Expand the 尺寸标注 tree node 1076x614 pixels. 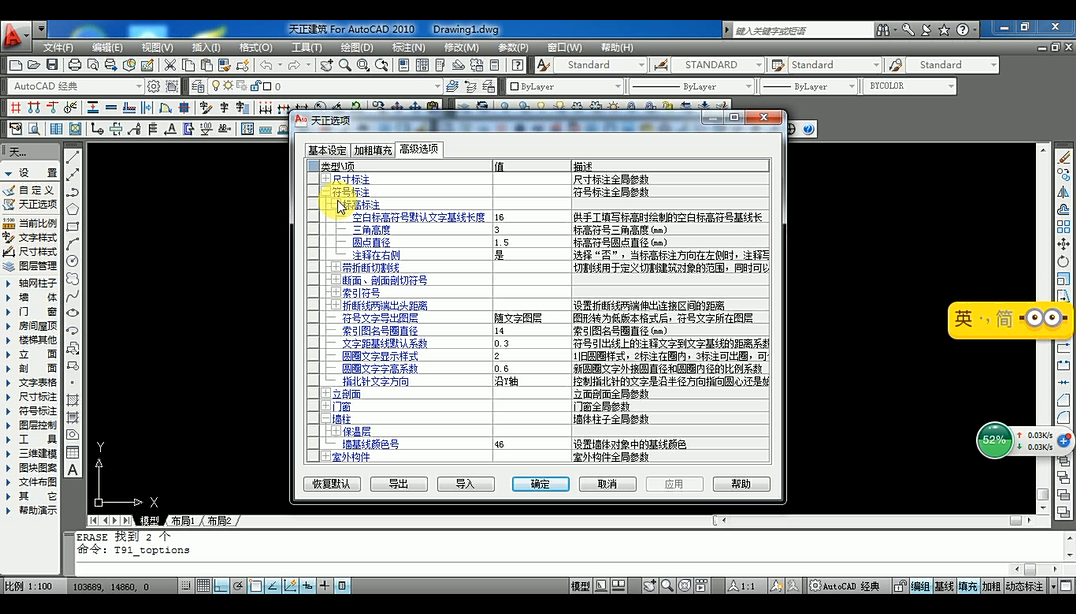pyautogui.click(x=326, y=179)
